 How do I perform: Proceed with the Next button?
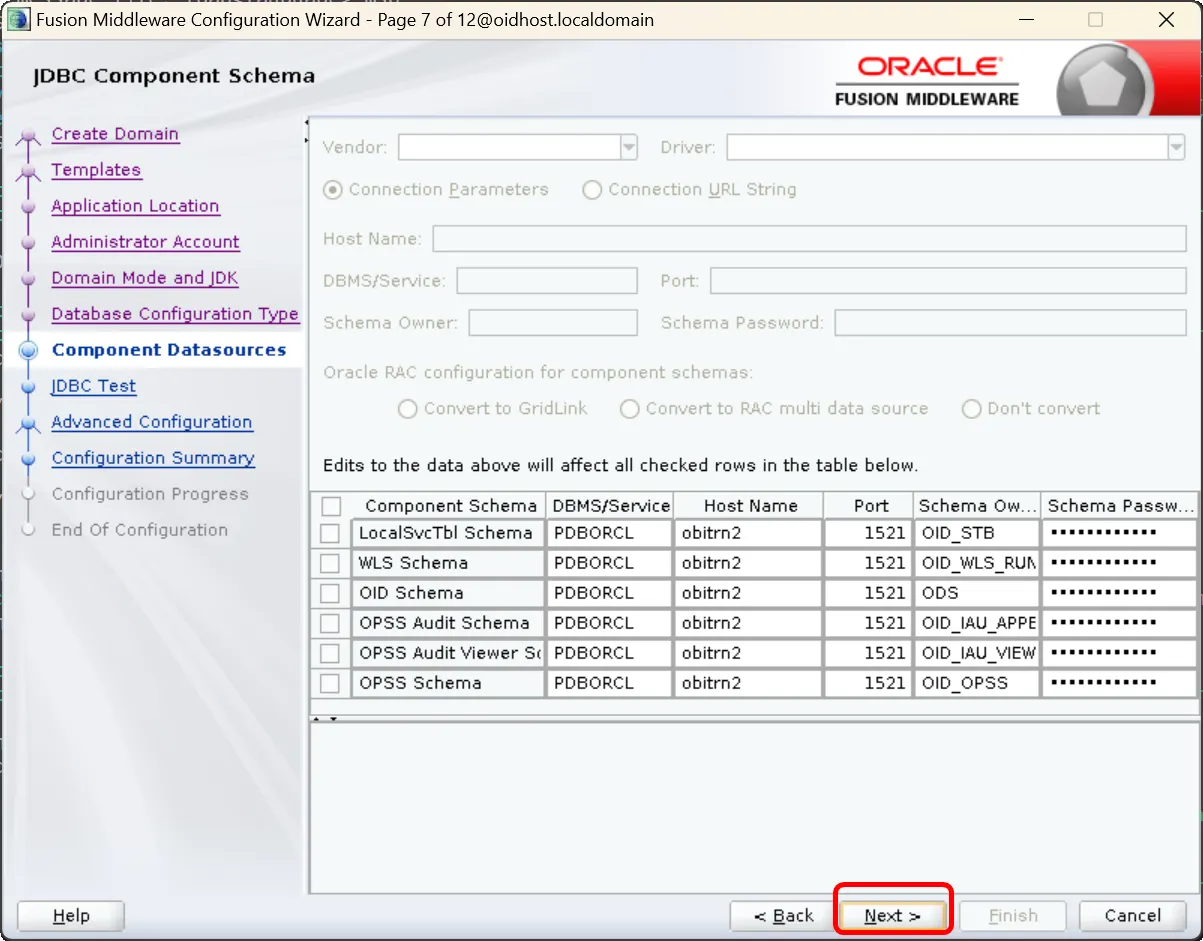tap(893, 916)
